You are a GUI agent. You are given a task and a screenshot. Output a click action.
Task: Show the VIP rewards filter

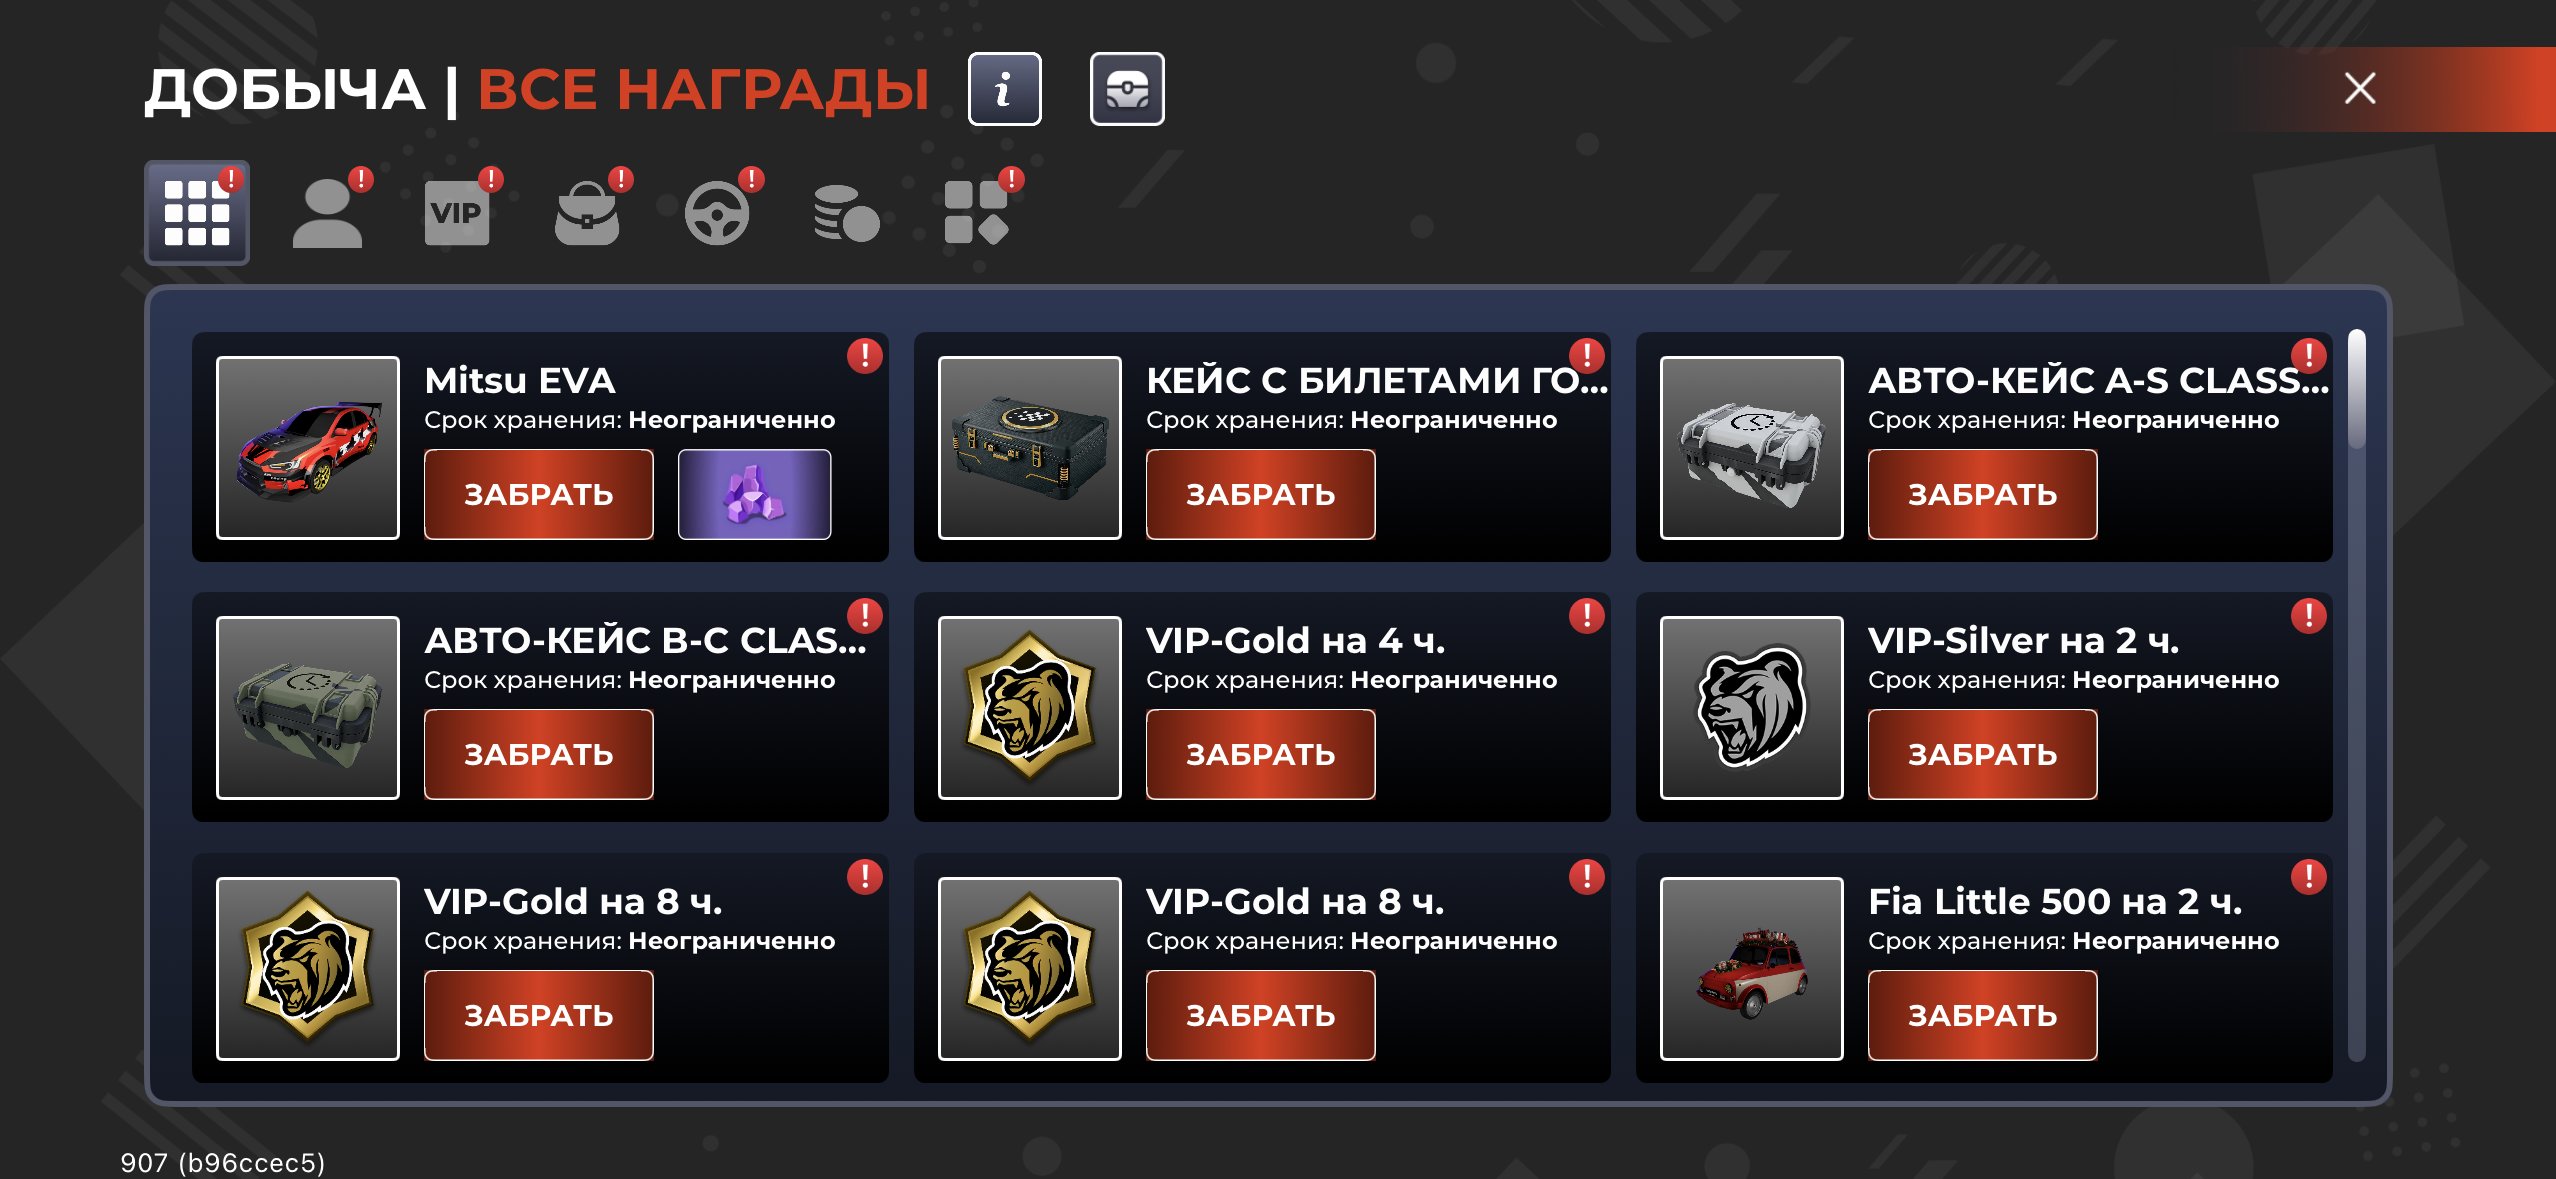click(x=457, y=212)
